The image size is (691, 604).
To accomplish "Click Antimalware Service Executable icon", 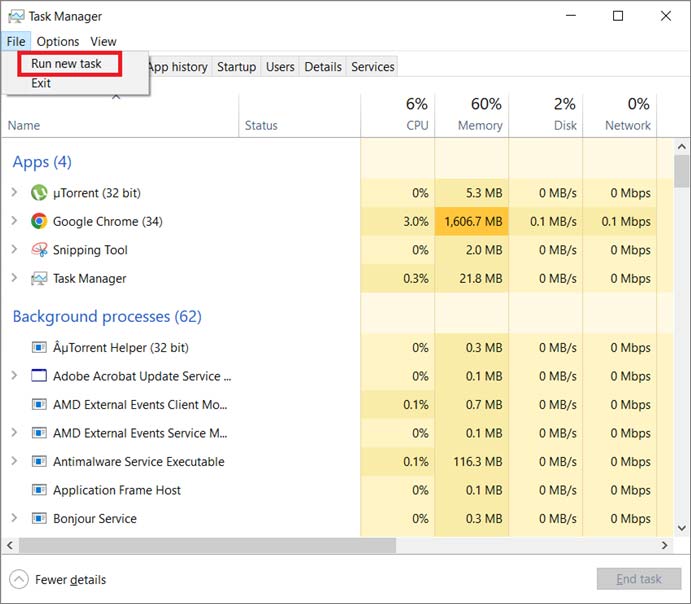I will point(39,461).
